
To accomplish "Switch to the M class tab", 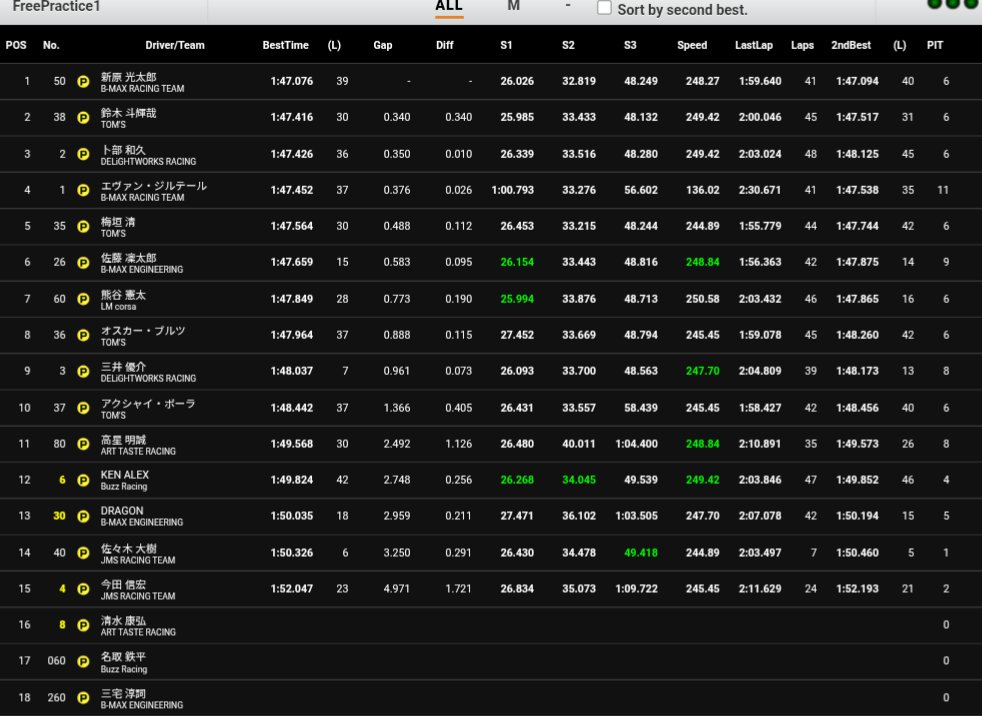I will pos(514,6).
